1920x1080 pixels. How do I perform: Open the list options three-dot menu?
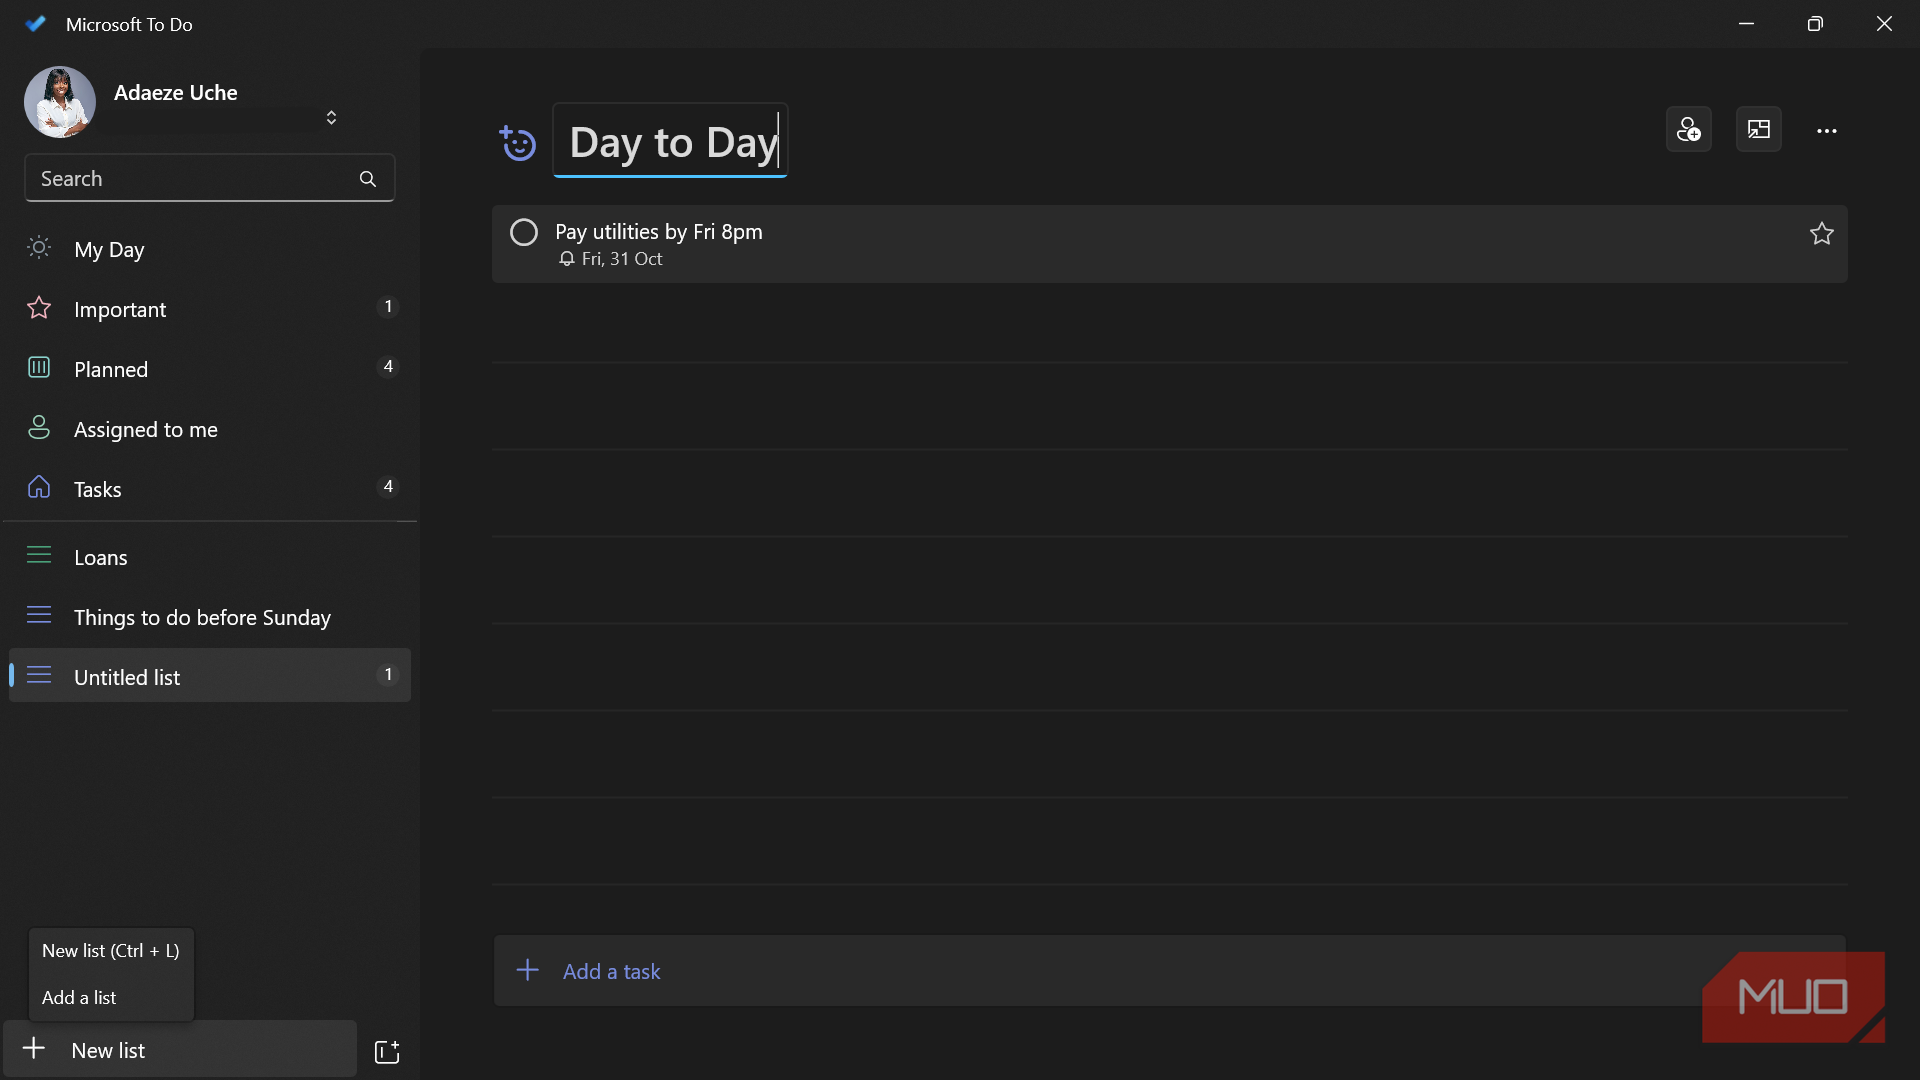click(1827, 131)
